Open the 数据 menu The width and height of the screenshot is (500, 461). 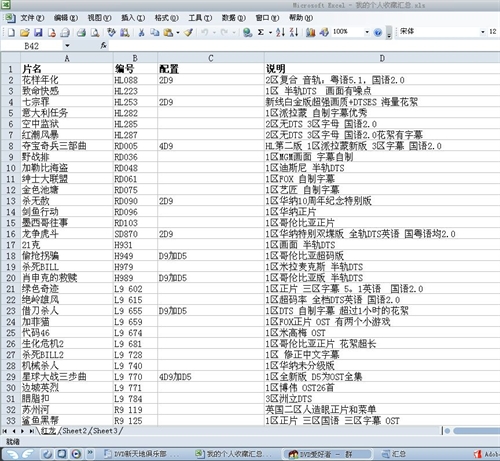coord(233,18)
